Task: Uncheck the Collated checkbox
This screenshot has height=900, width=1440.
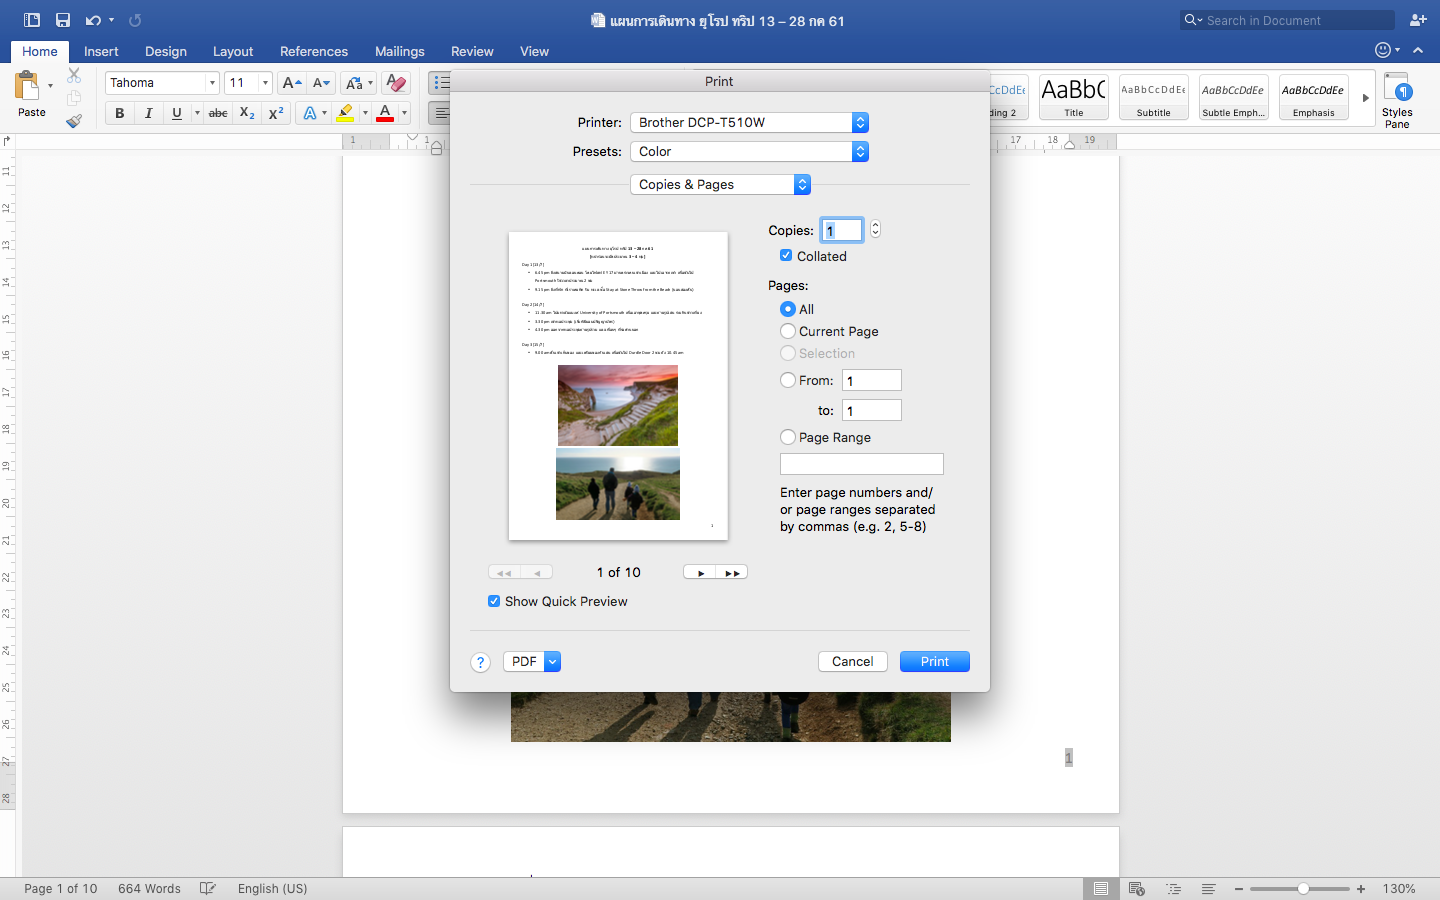Action: [x=786, y=256]
